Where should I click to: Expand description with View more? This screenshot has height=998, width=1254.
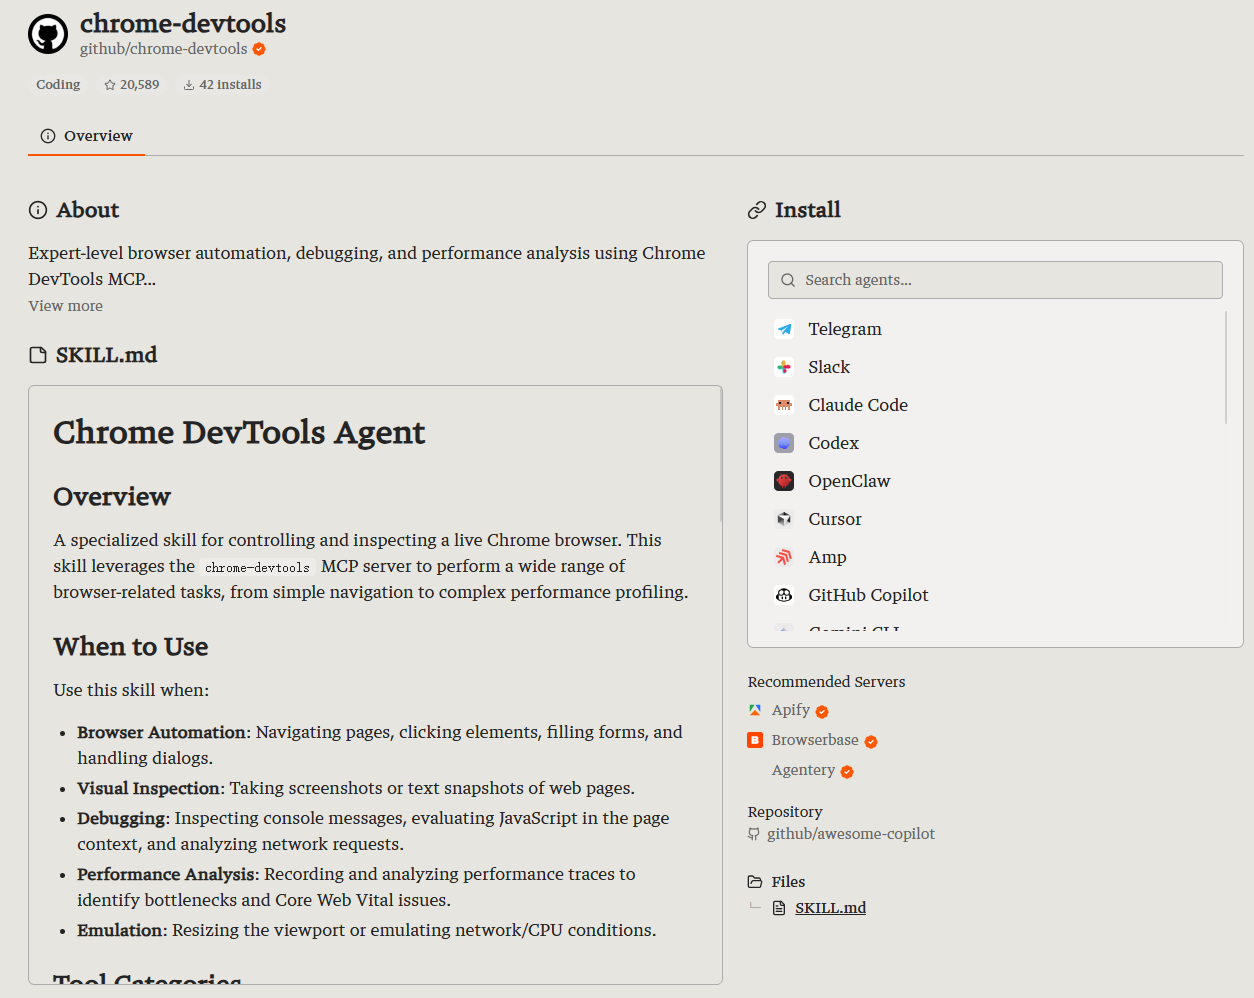[65, 306]
